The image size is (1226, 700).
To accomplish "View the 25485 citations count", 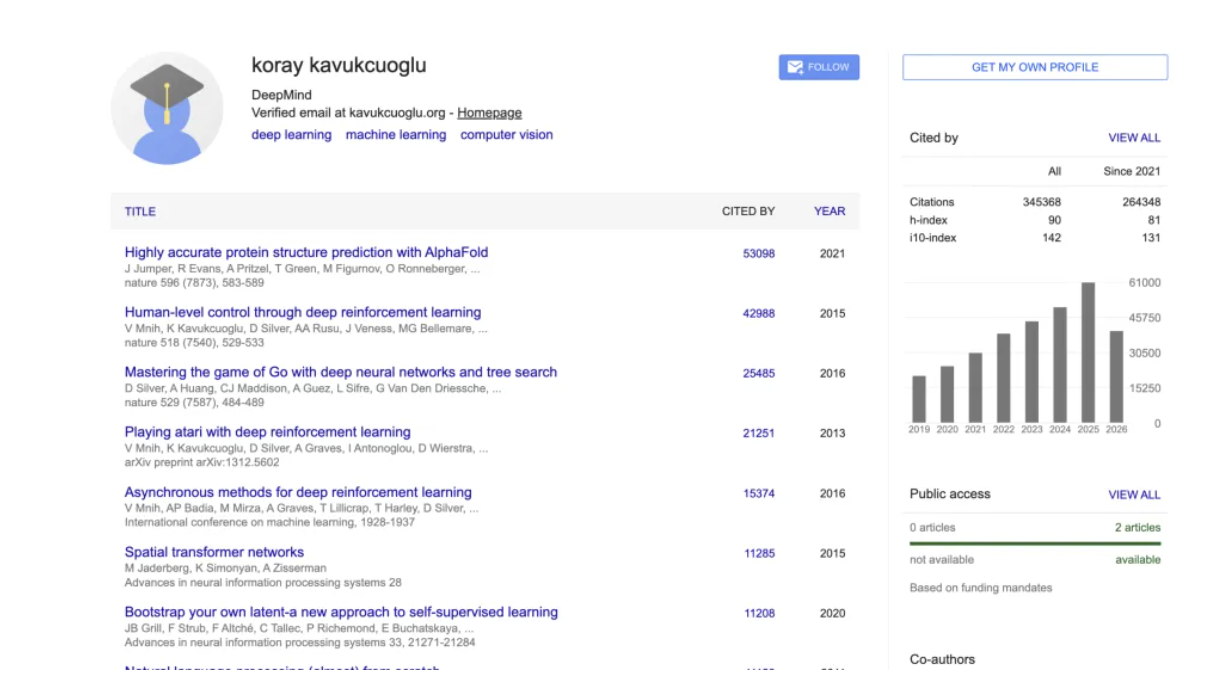I will click(759, 374).
